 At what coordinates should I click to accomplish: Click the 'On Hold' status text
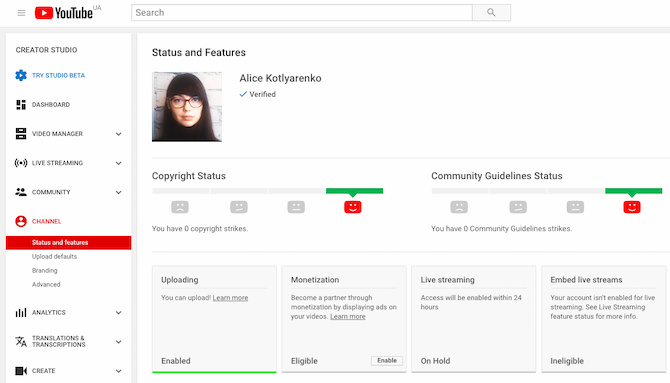click(x=435, y=361)
